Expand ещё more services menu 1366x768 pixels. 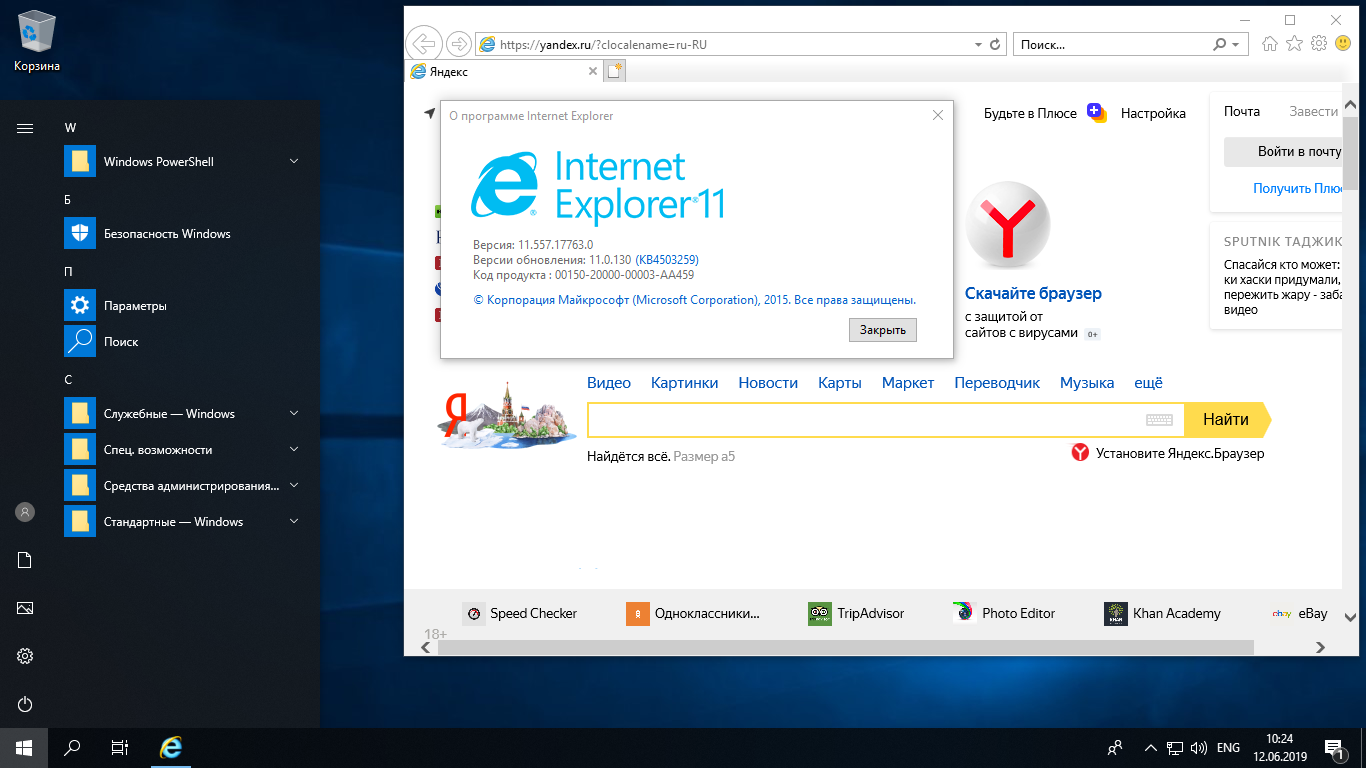1148,383
